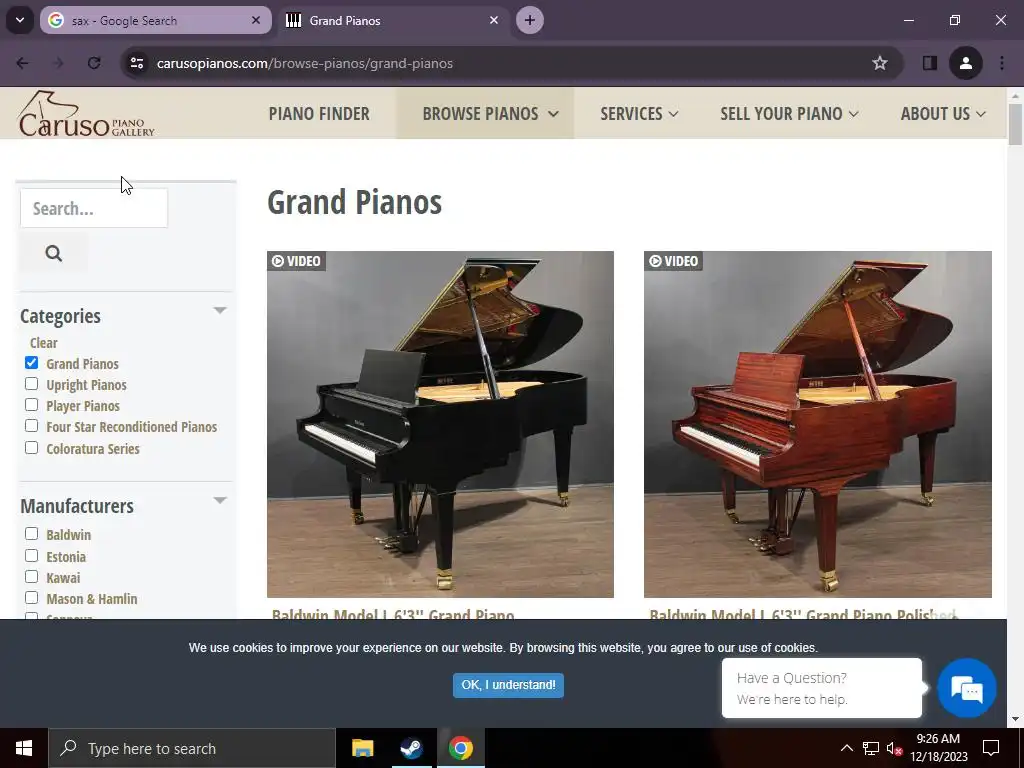The height and width of the screenshot is (768, 1024).
Task: Click VIDEO badge on the mahogany piano
Action: click(x=673, y=261)
